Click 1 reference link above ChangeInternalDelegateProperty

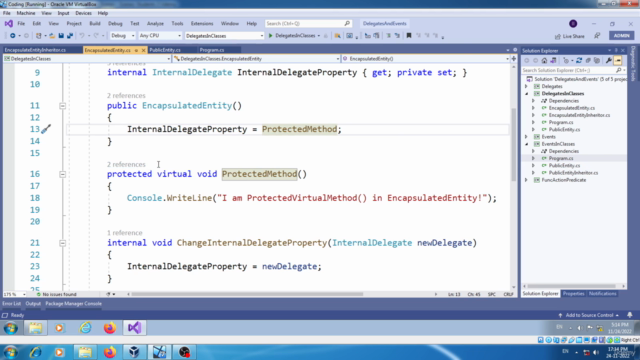pos(124,233)
